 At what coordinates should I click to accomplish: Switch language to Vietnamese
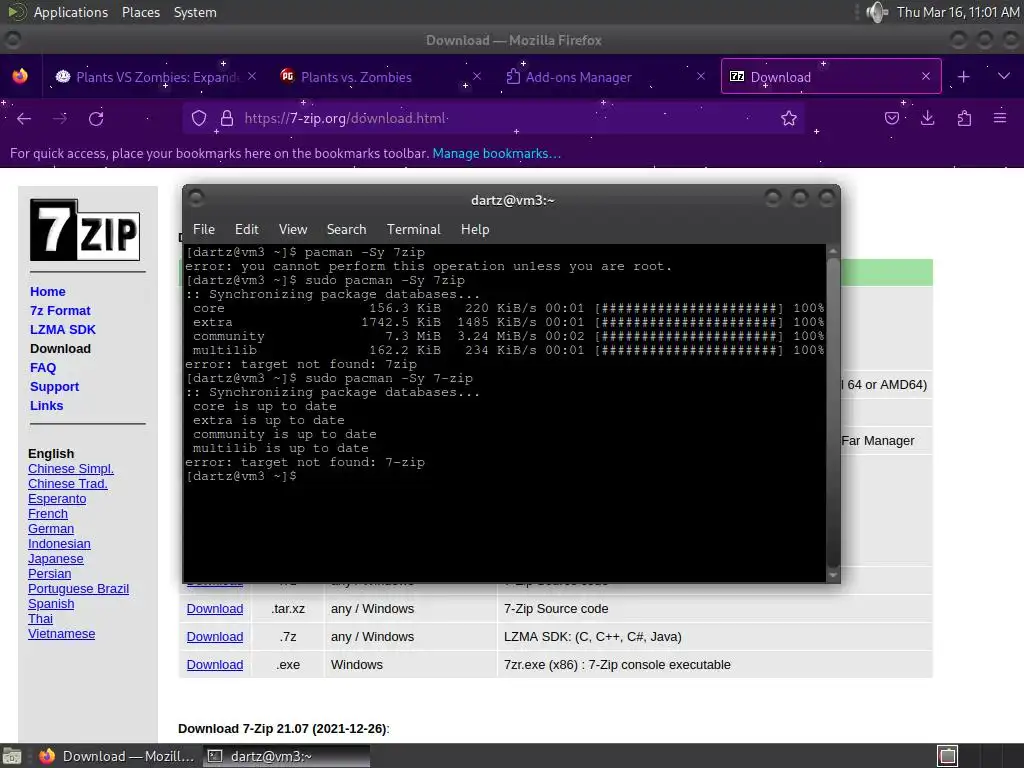pyautogui.click(x=61, y=633)
